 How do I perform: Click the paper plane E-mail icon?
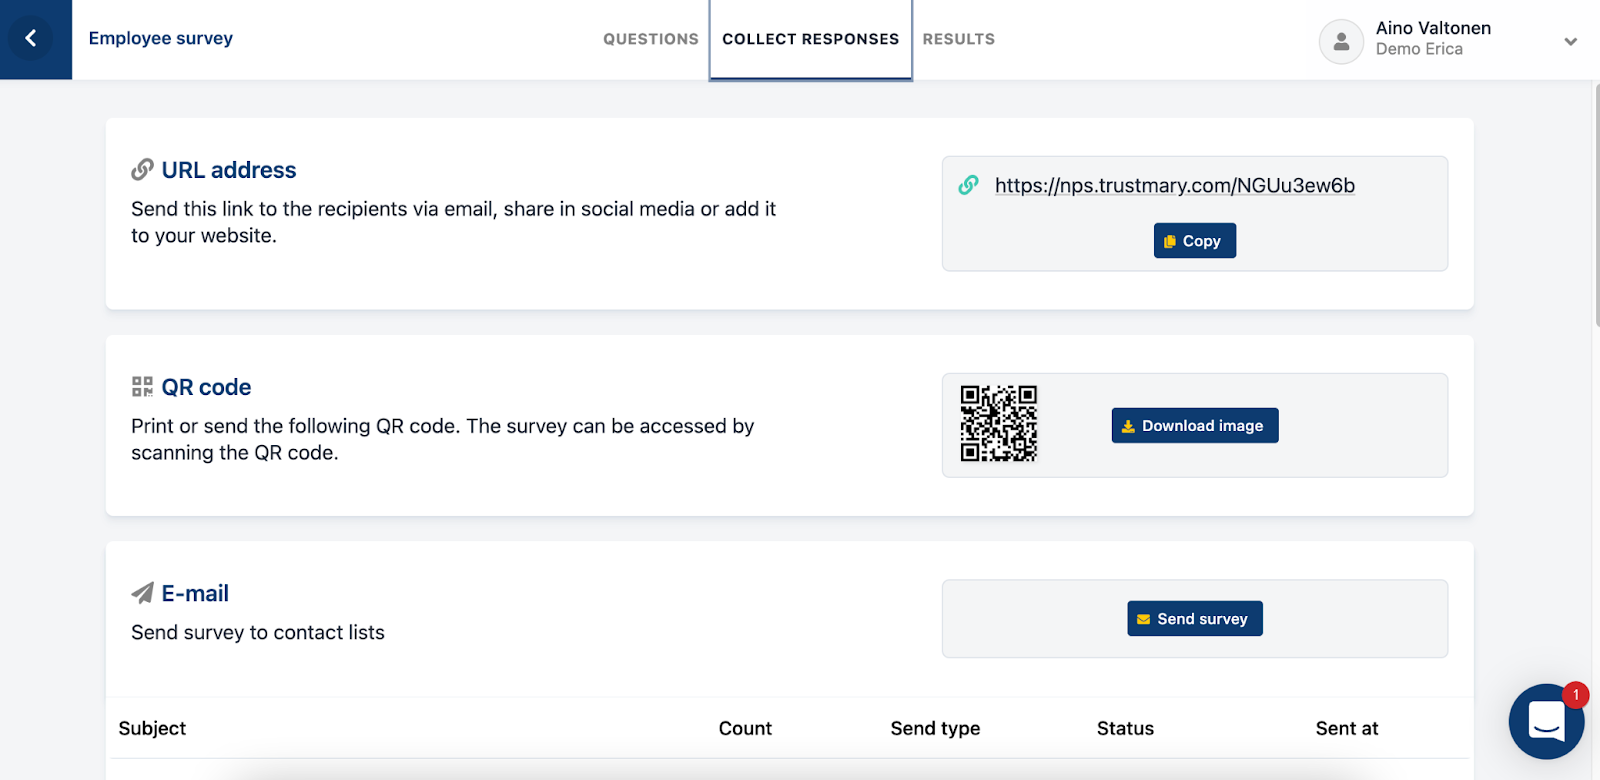(142, 593)
